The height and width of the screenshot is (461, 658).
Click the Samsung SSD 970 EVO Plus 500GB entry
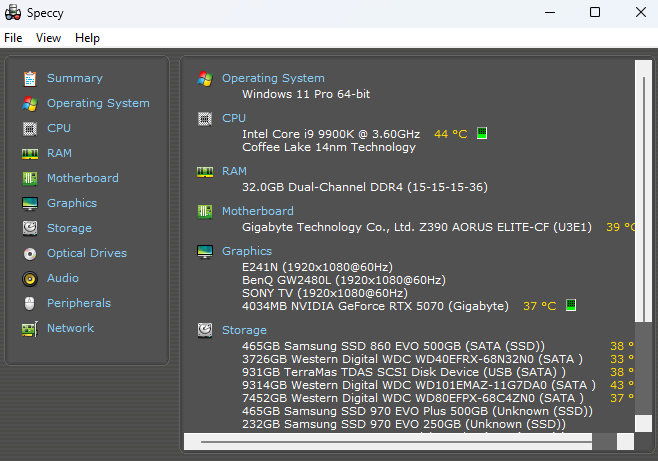pyautogui.click(x=418, y=411)
